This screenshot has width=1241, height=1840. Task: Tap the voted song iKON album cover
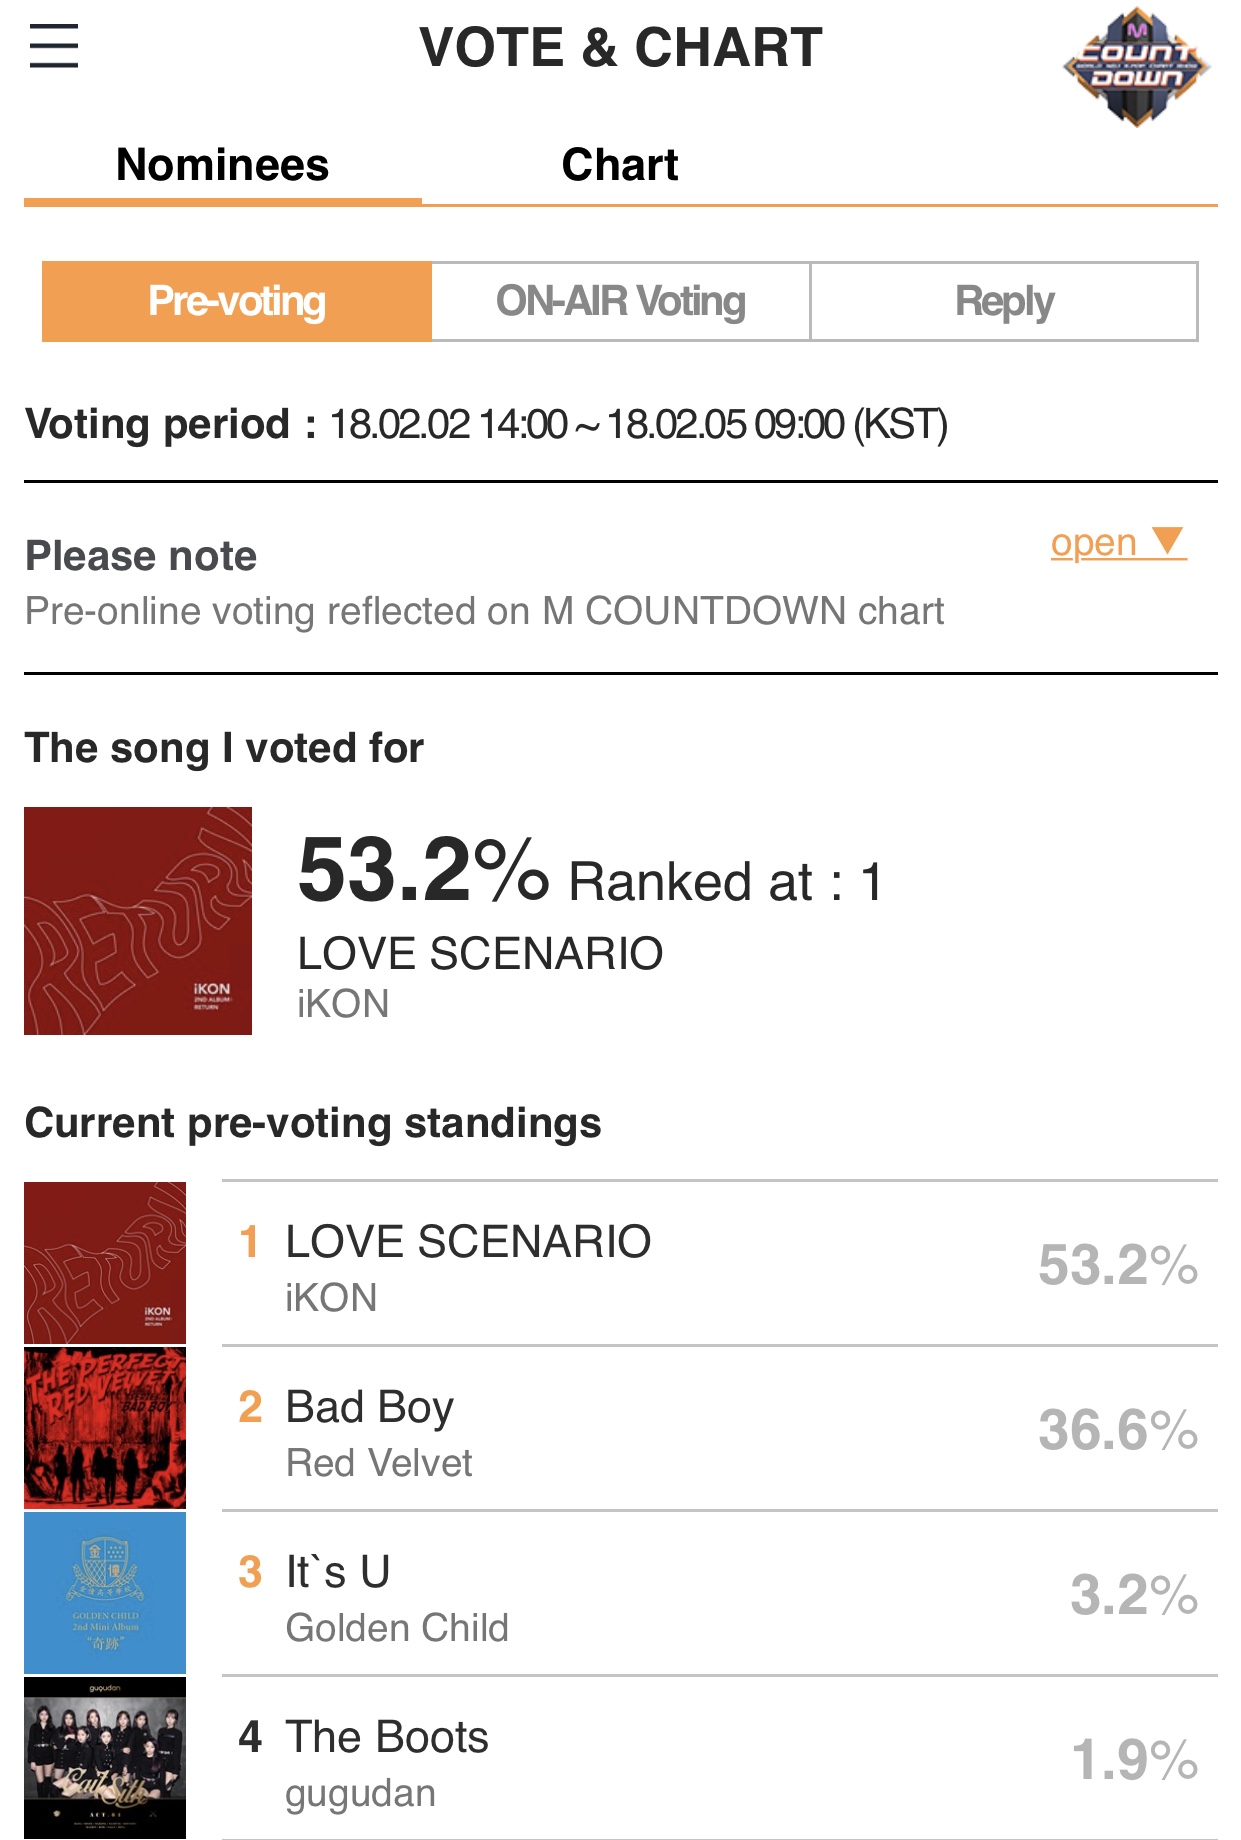click(138, 921)
